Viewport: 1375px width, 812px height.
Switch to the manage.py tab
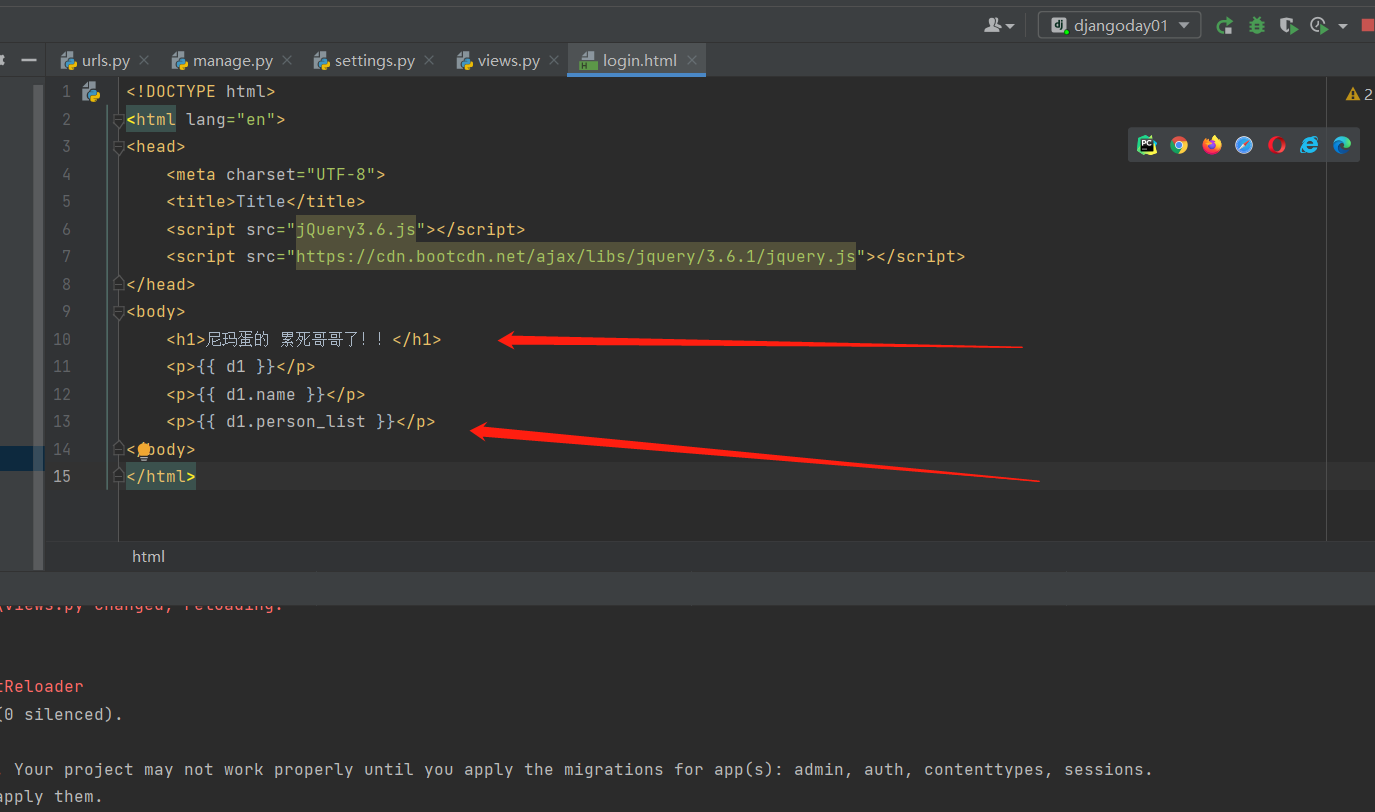pyautogui.click(x=233, y=61)
